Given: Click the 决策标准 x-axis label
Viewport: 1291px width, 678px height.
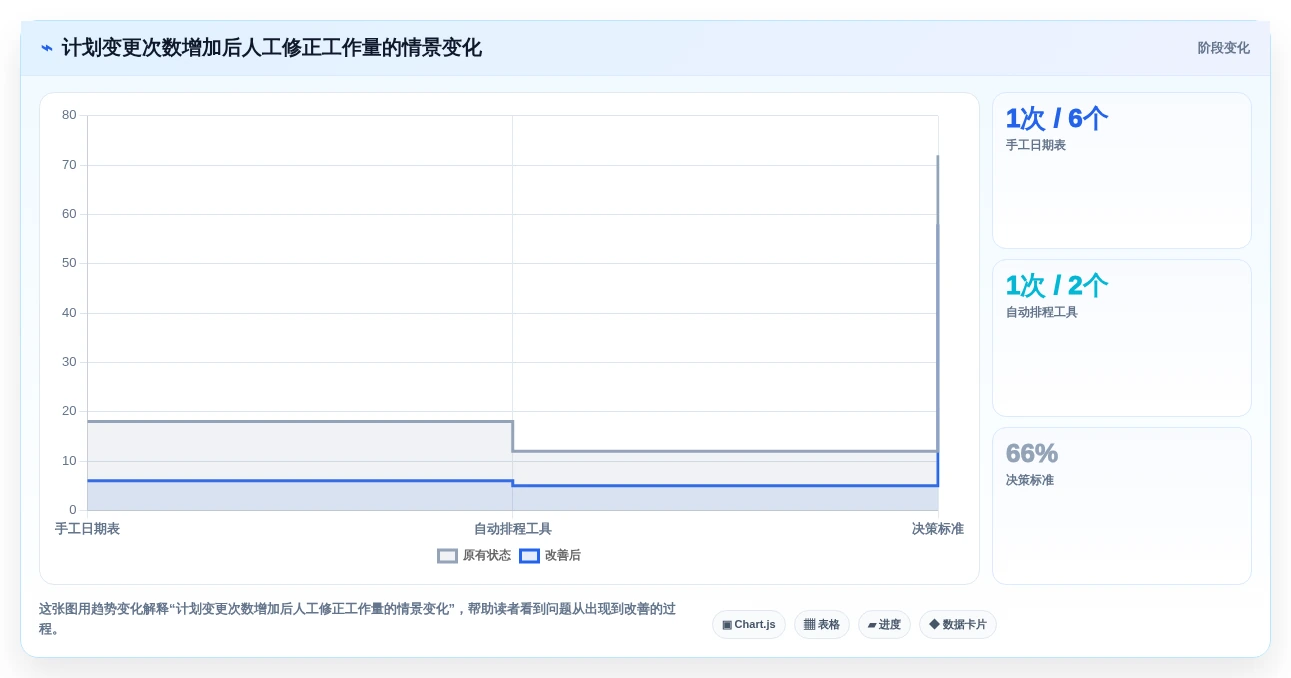Looking at the screenshot, I should tap(938, 529).
